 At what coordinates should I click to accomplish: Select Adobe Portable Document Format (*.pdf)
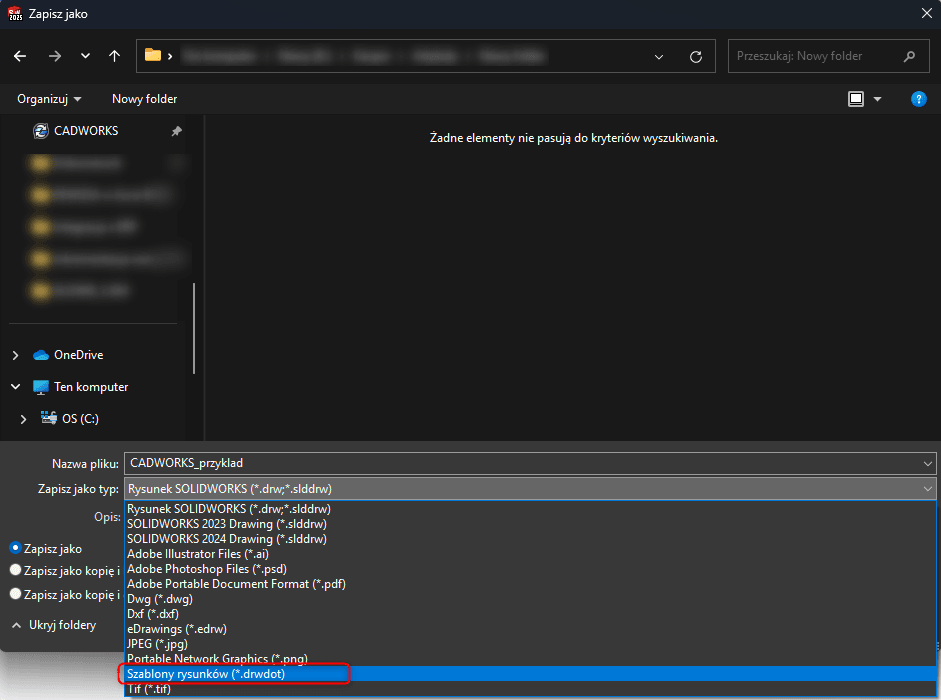[530, 584]
